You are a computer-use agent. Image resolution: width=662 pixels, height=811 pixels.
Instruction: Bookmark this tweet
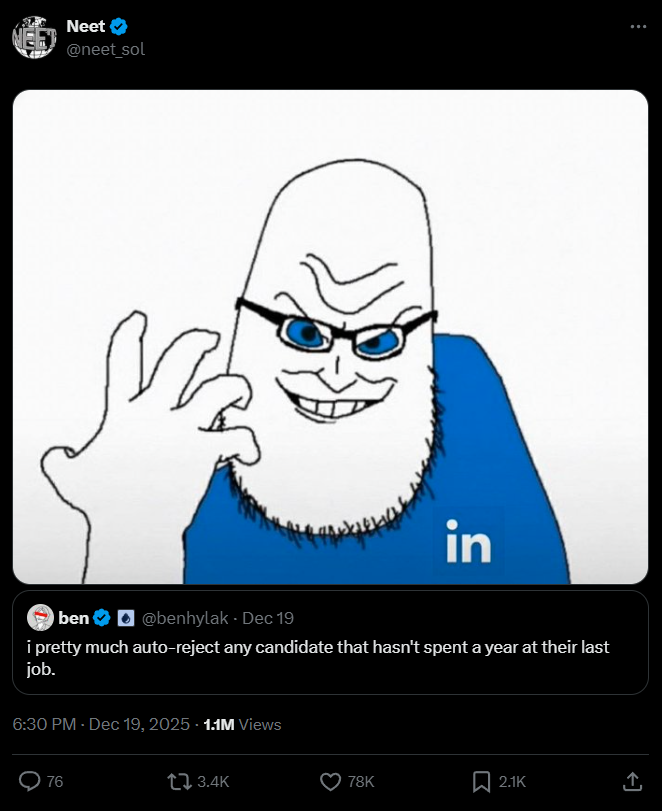(481, 781)
